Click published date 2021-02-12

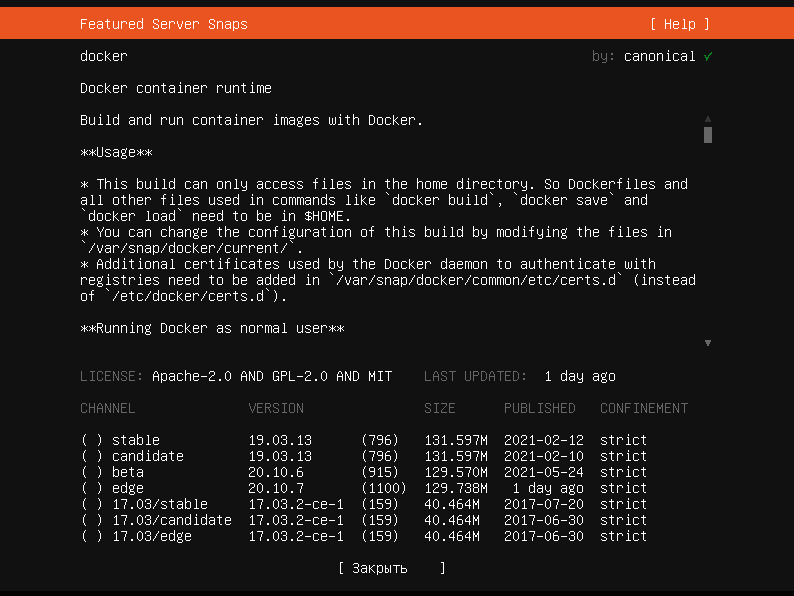pos(543,440)
